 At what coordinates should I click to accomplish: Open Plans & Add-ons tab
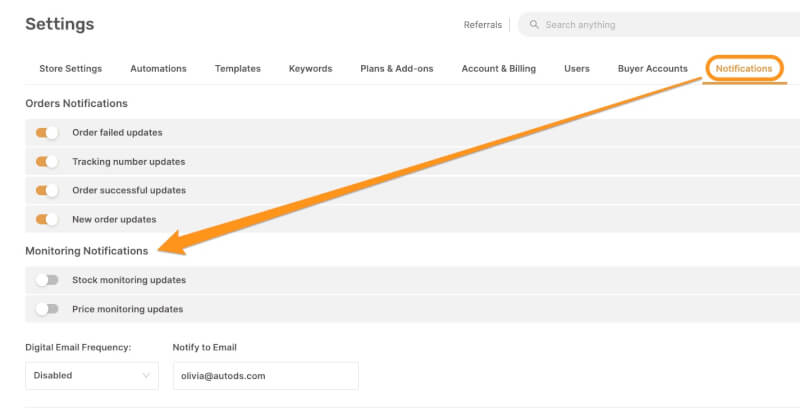(x=396, y=69)
